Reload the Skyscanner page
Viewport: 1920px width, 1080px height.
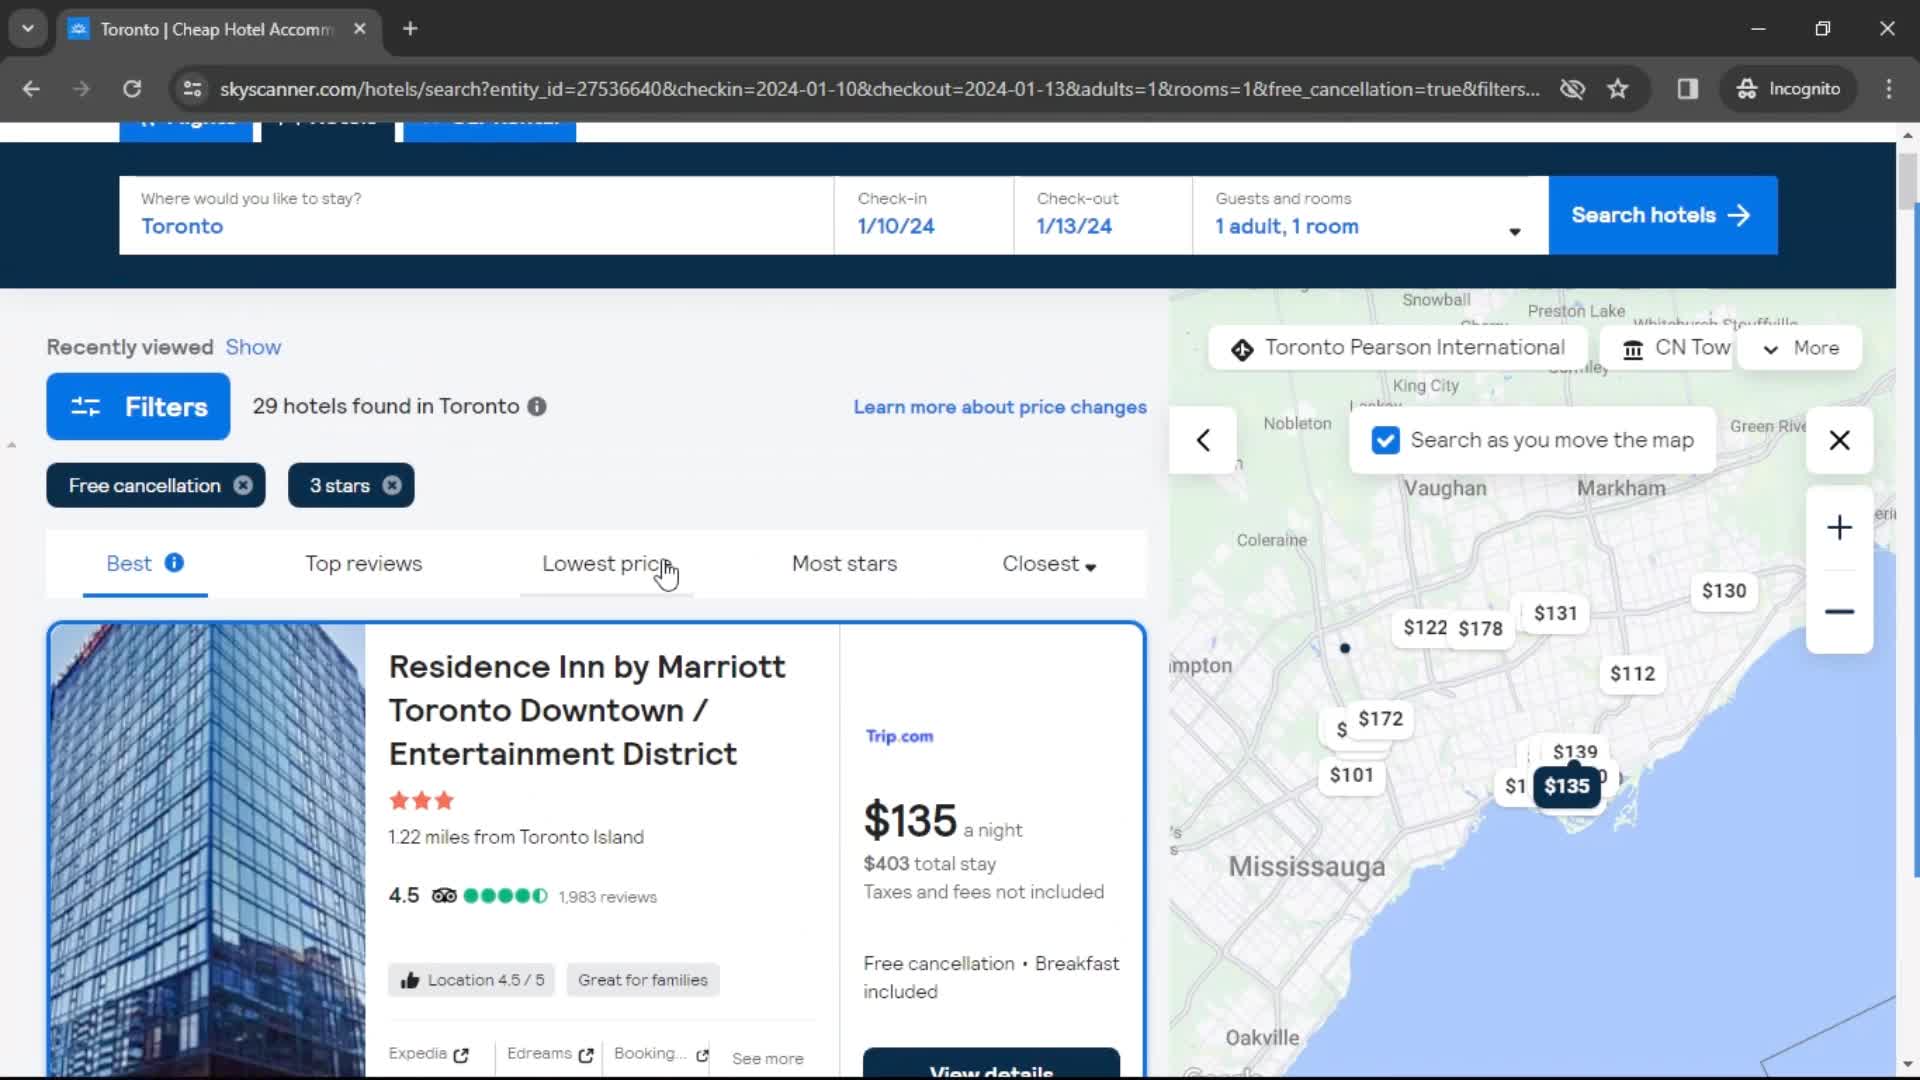click(x=132, y=89)
